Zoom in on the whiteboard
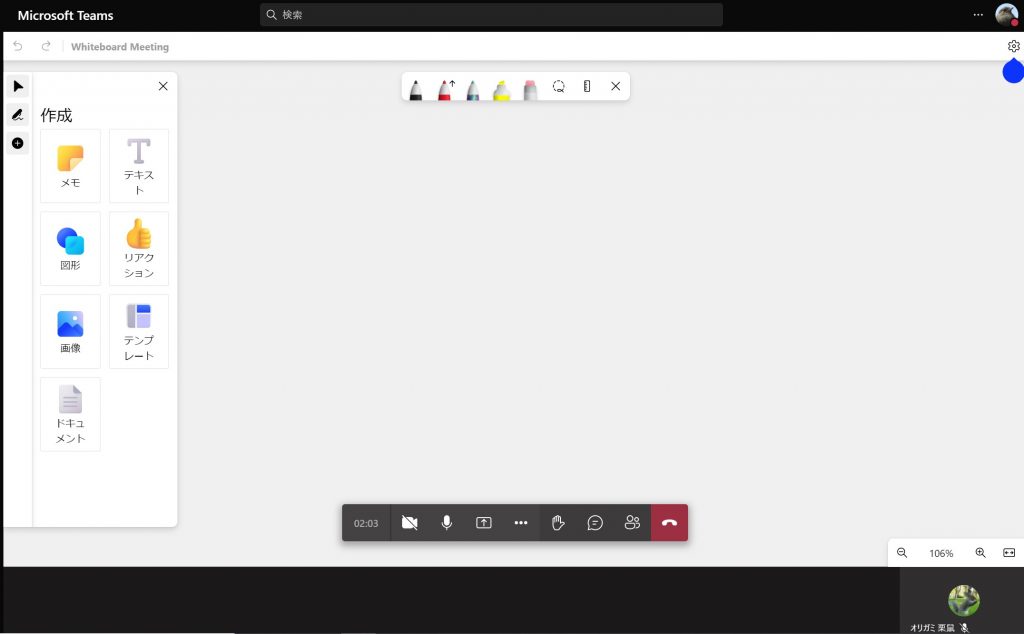This screenshot has height=634, width=1024. [x=980, y=553]
